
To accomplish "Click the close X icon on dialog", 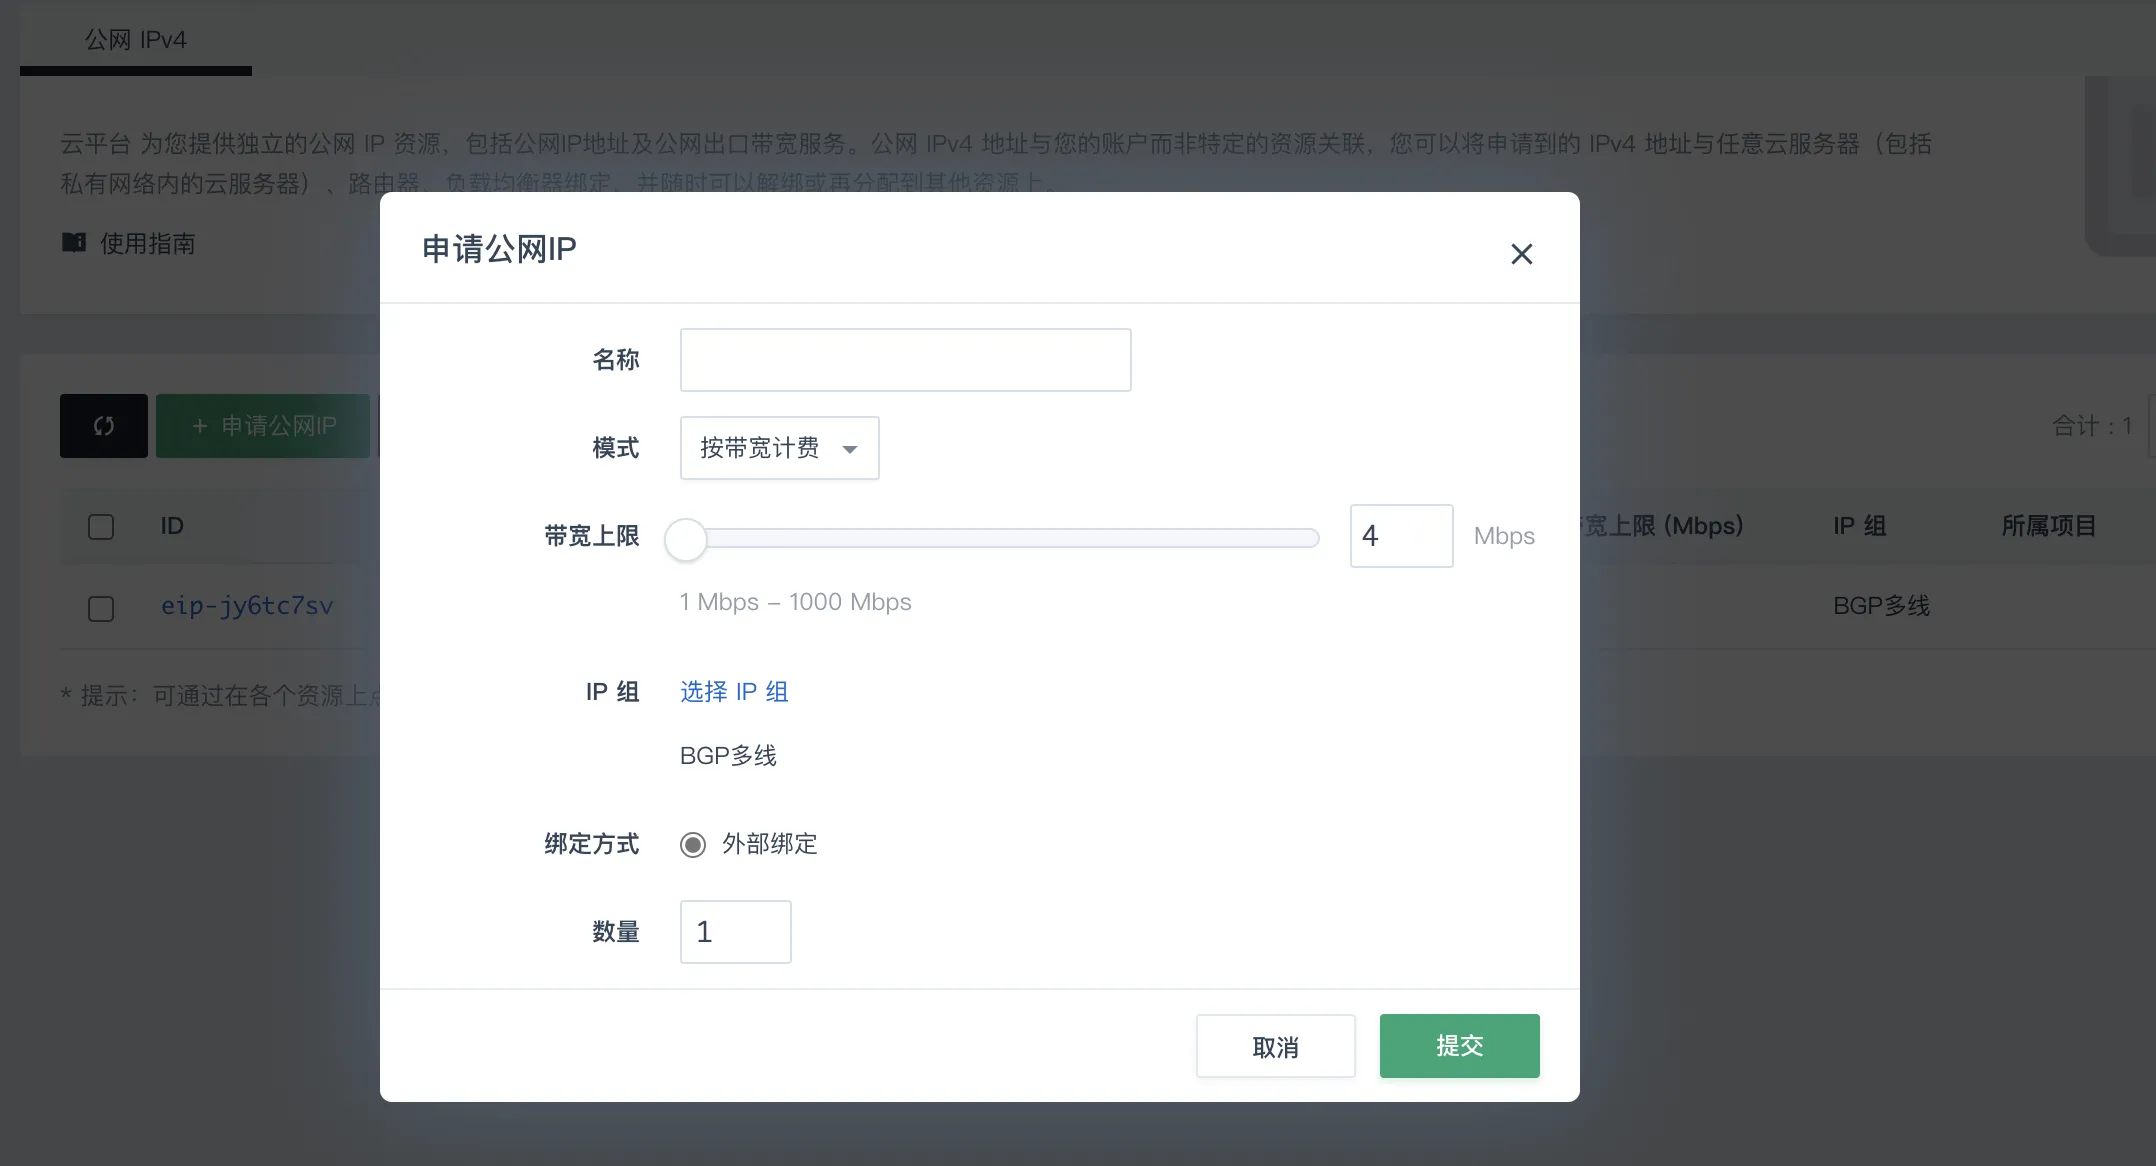I will coord(1522,253).
